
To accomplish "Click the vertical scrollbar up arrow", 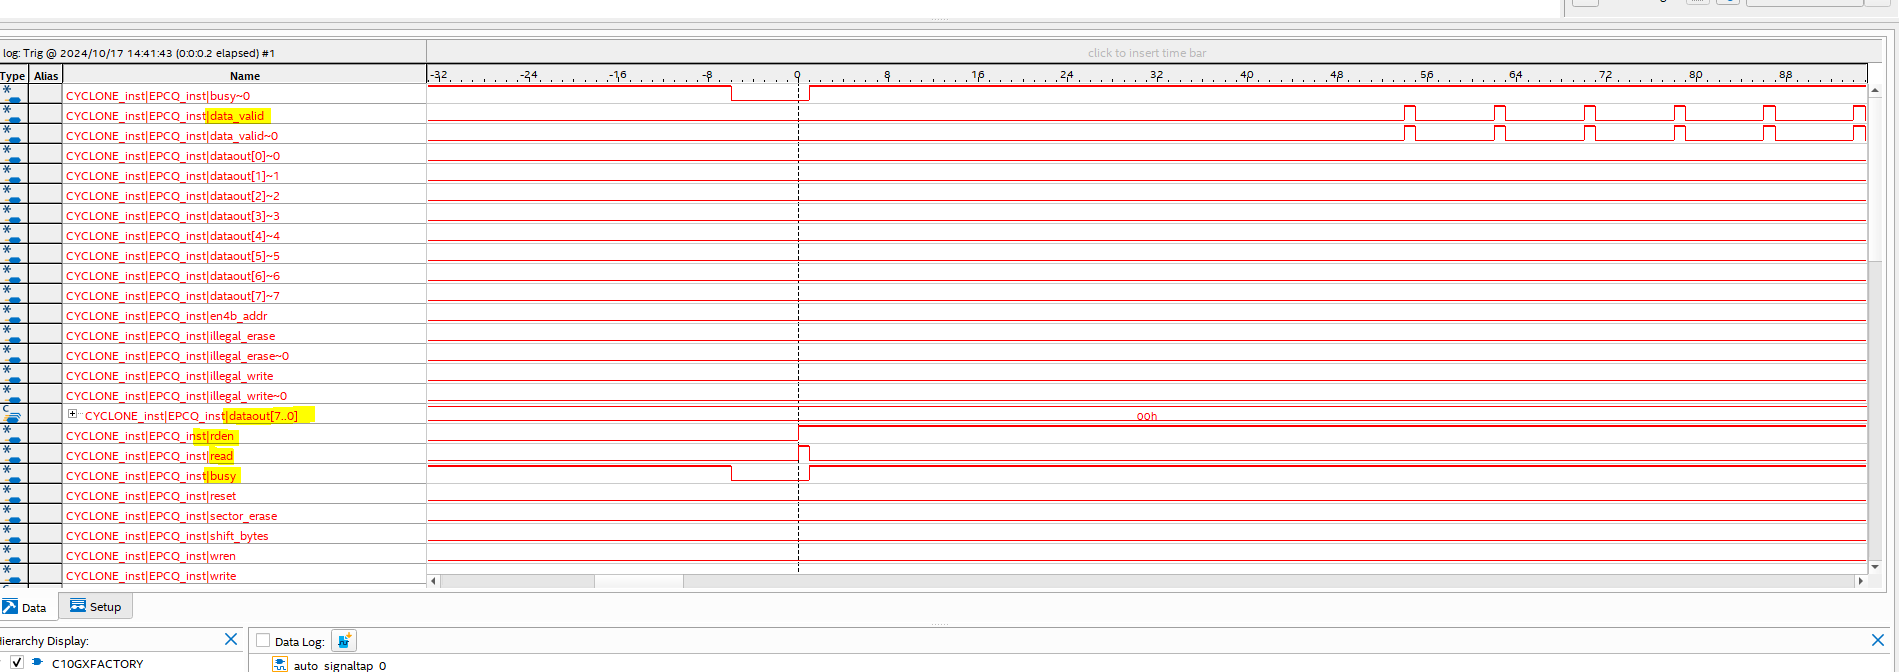I will [x=1875, y=90].
